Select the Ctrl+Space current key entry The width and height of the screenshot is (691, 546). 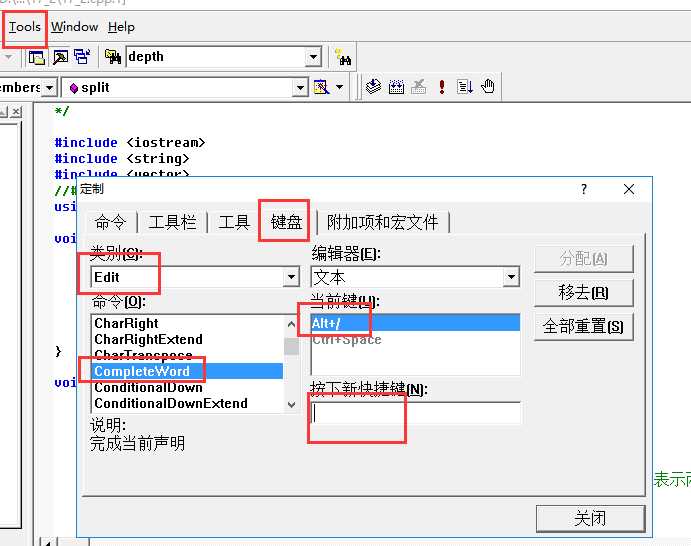coord(415,339)
